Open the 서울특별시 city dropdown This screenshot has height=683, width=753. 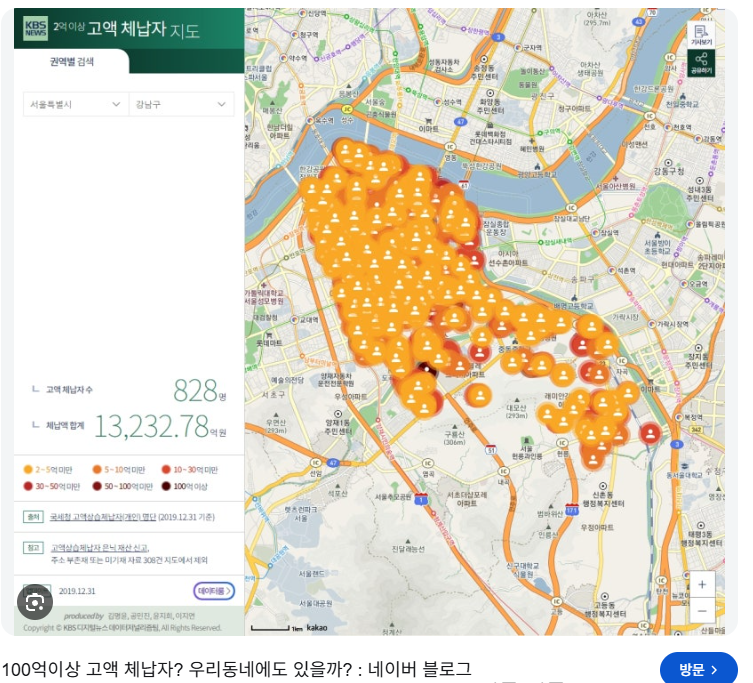coord(76,104)
